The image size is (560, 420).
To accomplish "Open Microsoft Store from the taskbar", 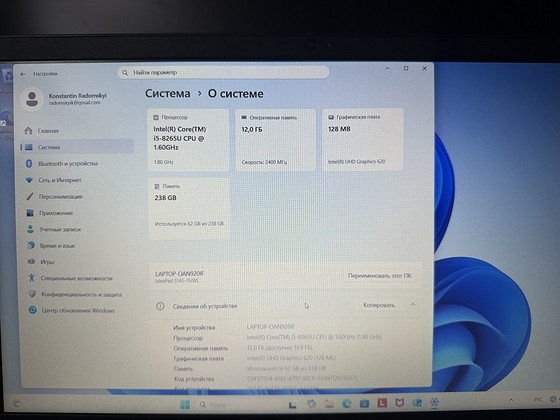I will coord(364,404).
